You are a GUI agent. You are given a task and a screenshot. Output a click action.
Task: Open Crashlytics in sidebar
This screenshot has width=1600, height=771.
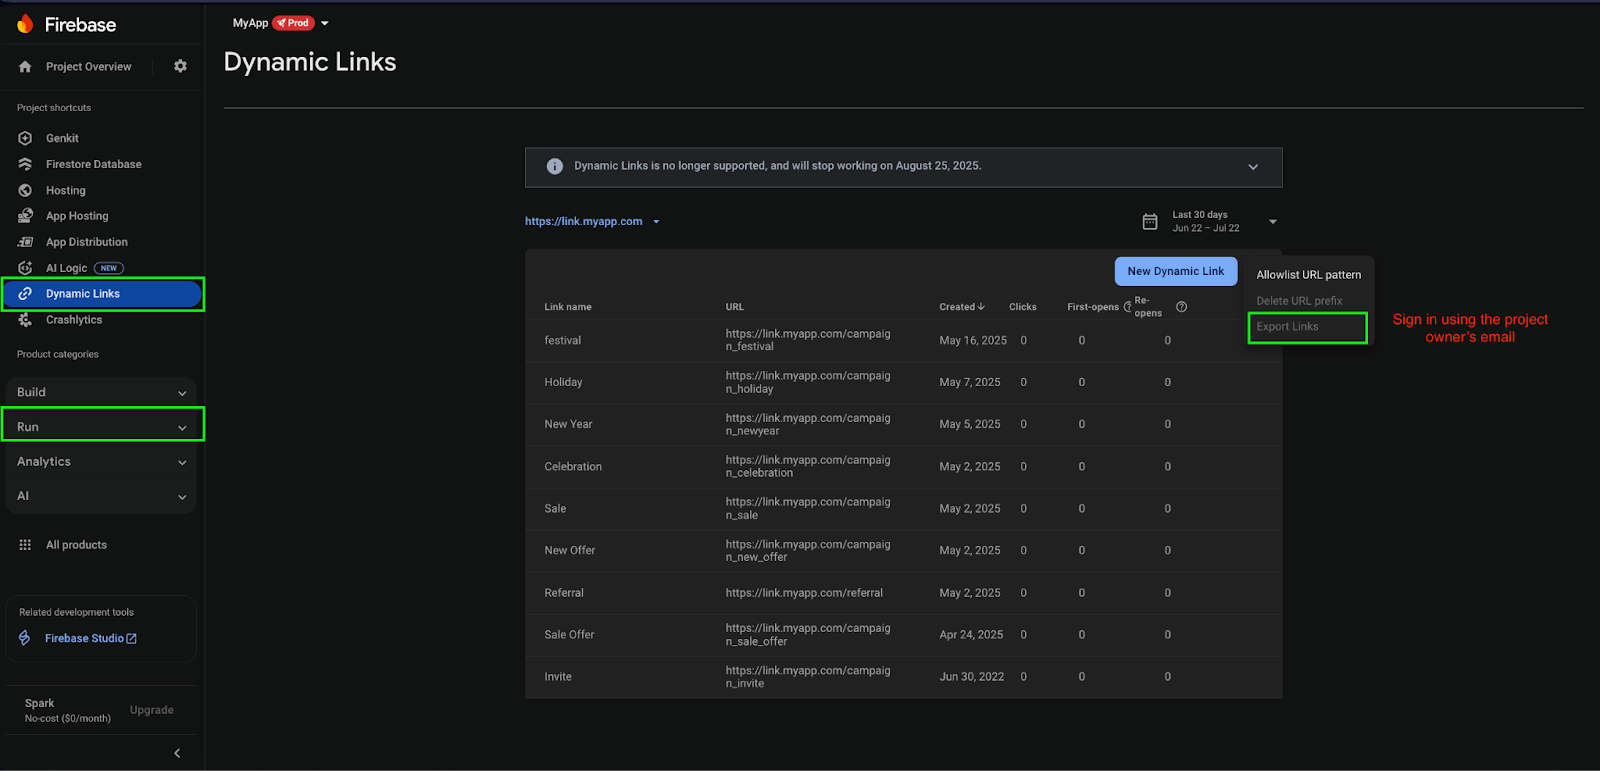point(74,320)
